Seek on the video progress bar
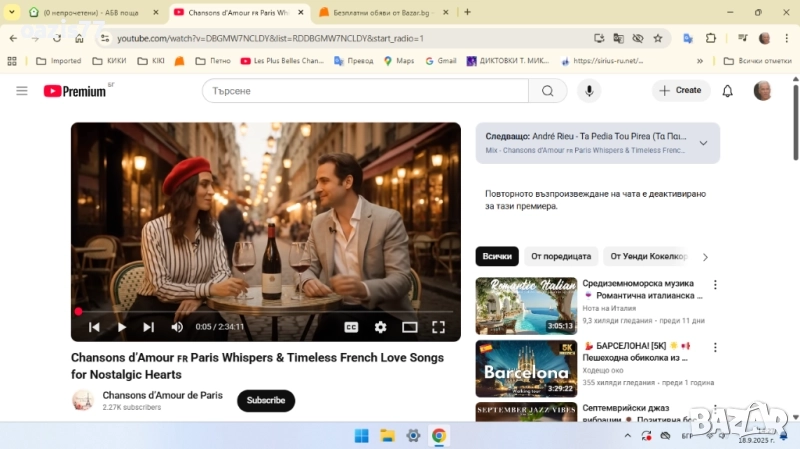This screenshot has height=449, width=800. 265,311
